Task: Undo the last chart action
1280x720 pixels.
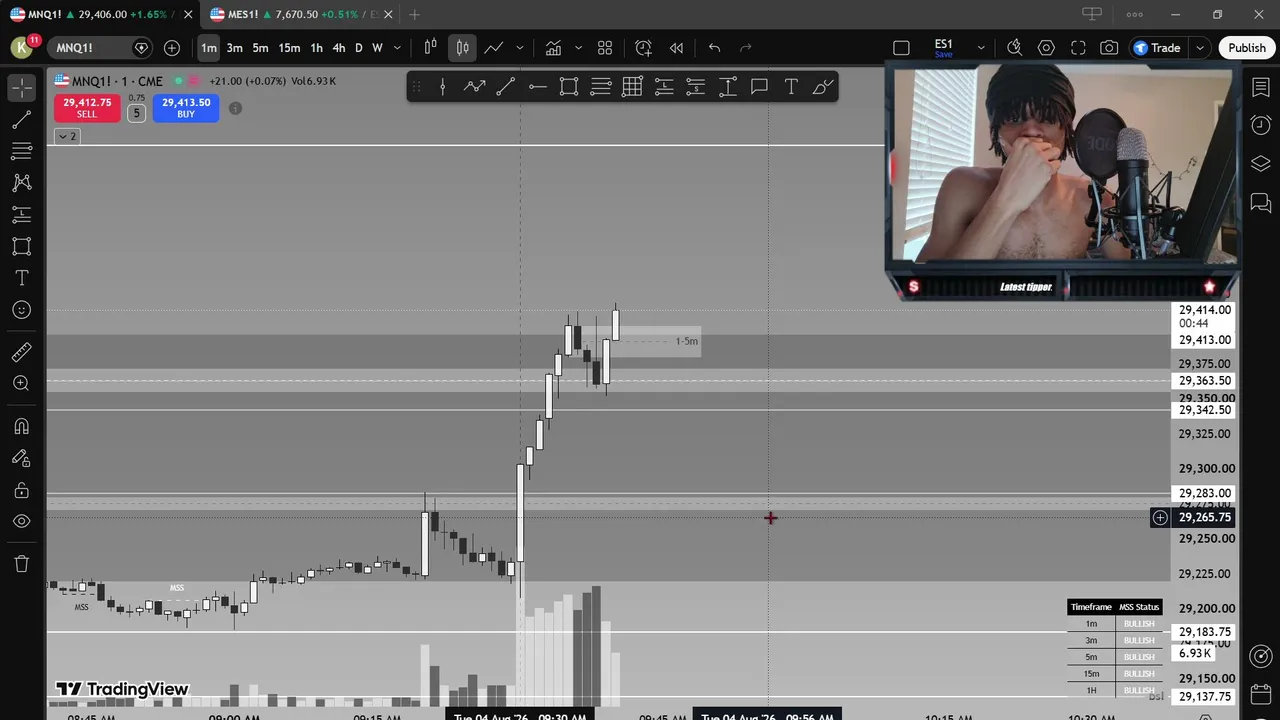Action: tap(714, 48)
